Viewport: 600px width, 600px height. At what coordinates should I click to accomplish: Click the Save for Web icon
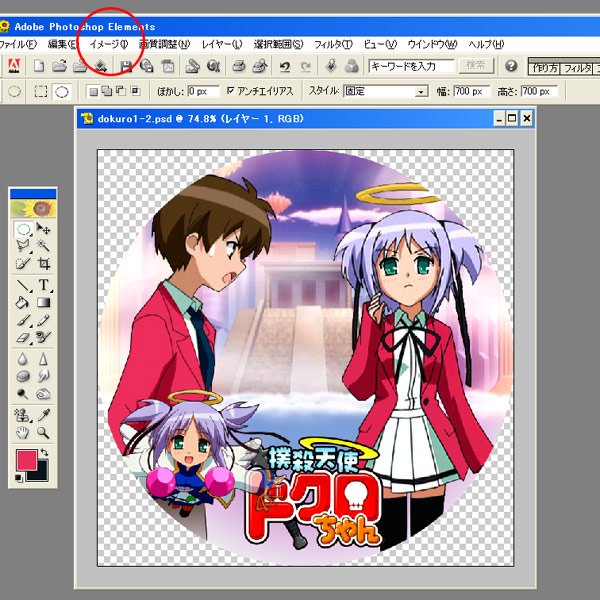(146, 66)
